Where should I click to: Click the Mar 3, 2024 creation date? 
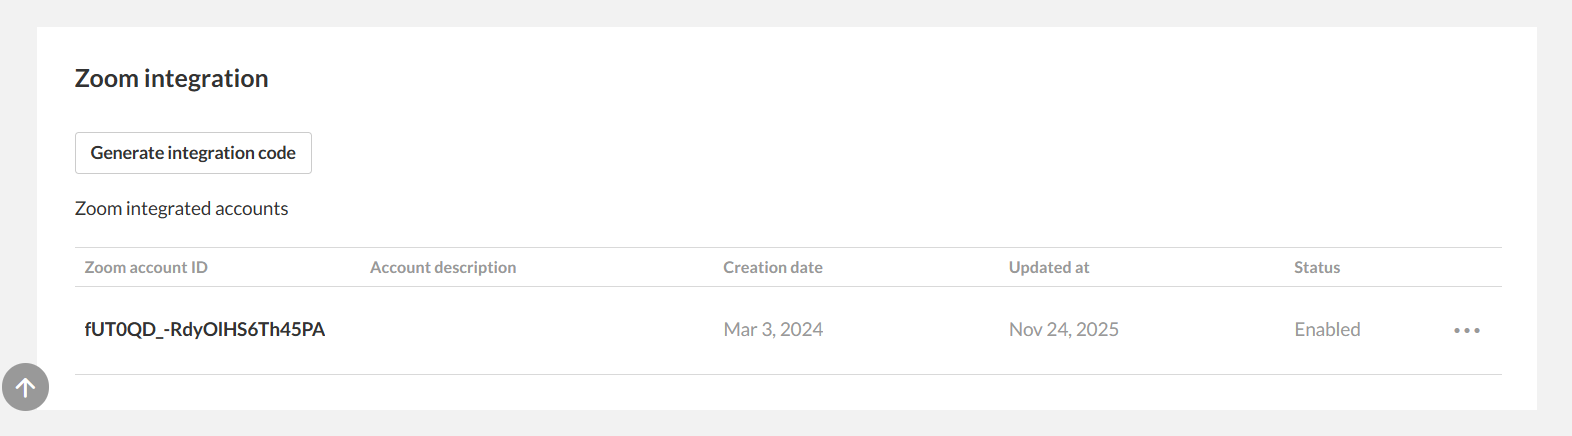pyautogui.click(x=773, y=329)
